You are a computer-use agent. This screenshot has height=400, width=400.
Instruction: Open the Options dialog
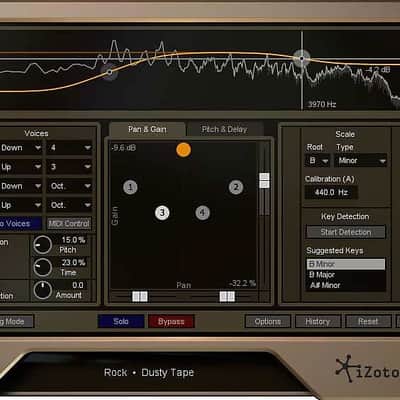tap(268, 322)
